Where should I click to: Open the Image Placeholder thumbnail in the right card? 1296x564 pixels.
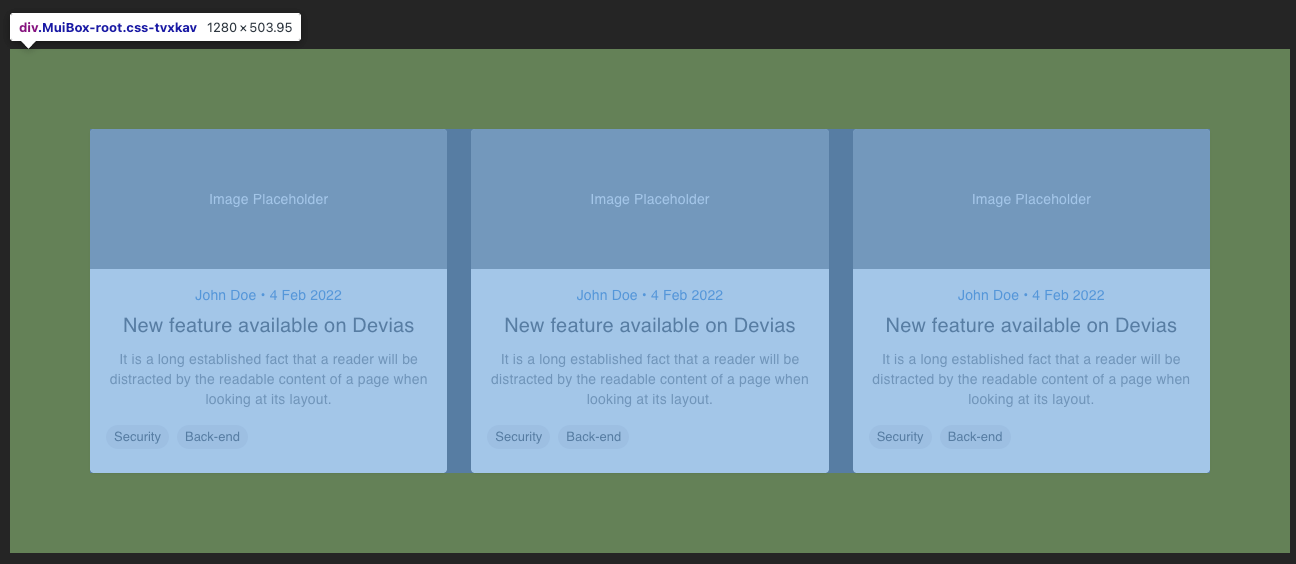[1031, 199]
